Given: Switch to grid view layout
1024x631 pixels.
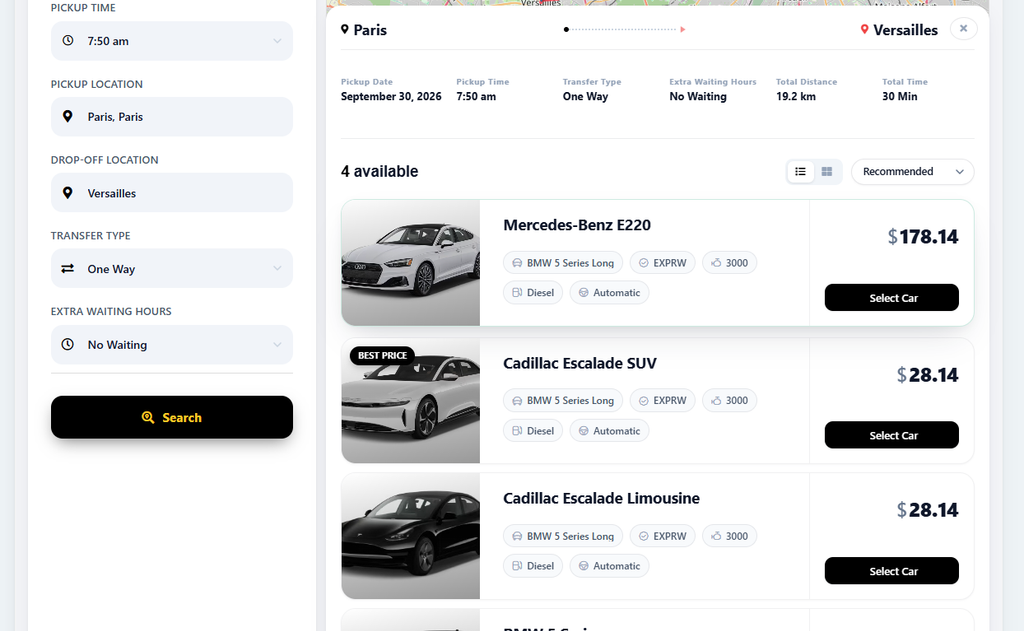Looking at the screenshot, I should pyautogui.click(x=827, y=172).
